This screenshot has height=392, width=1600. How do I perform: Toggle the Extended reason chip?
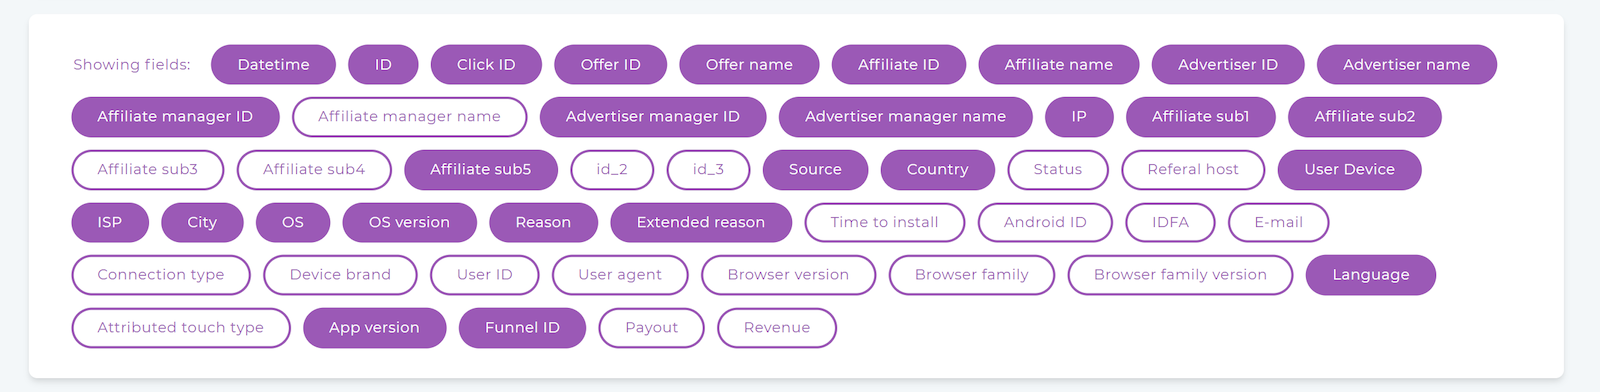(700, 222)
